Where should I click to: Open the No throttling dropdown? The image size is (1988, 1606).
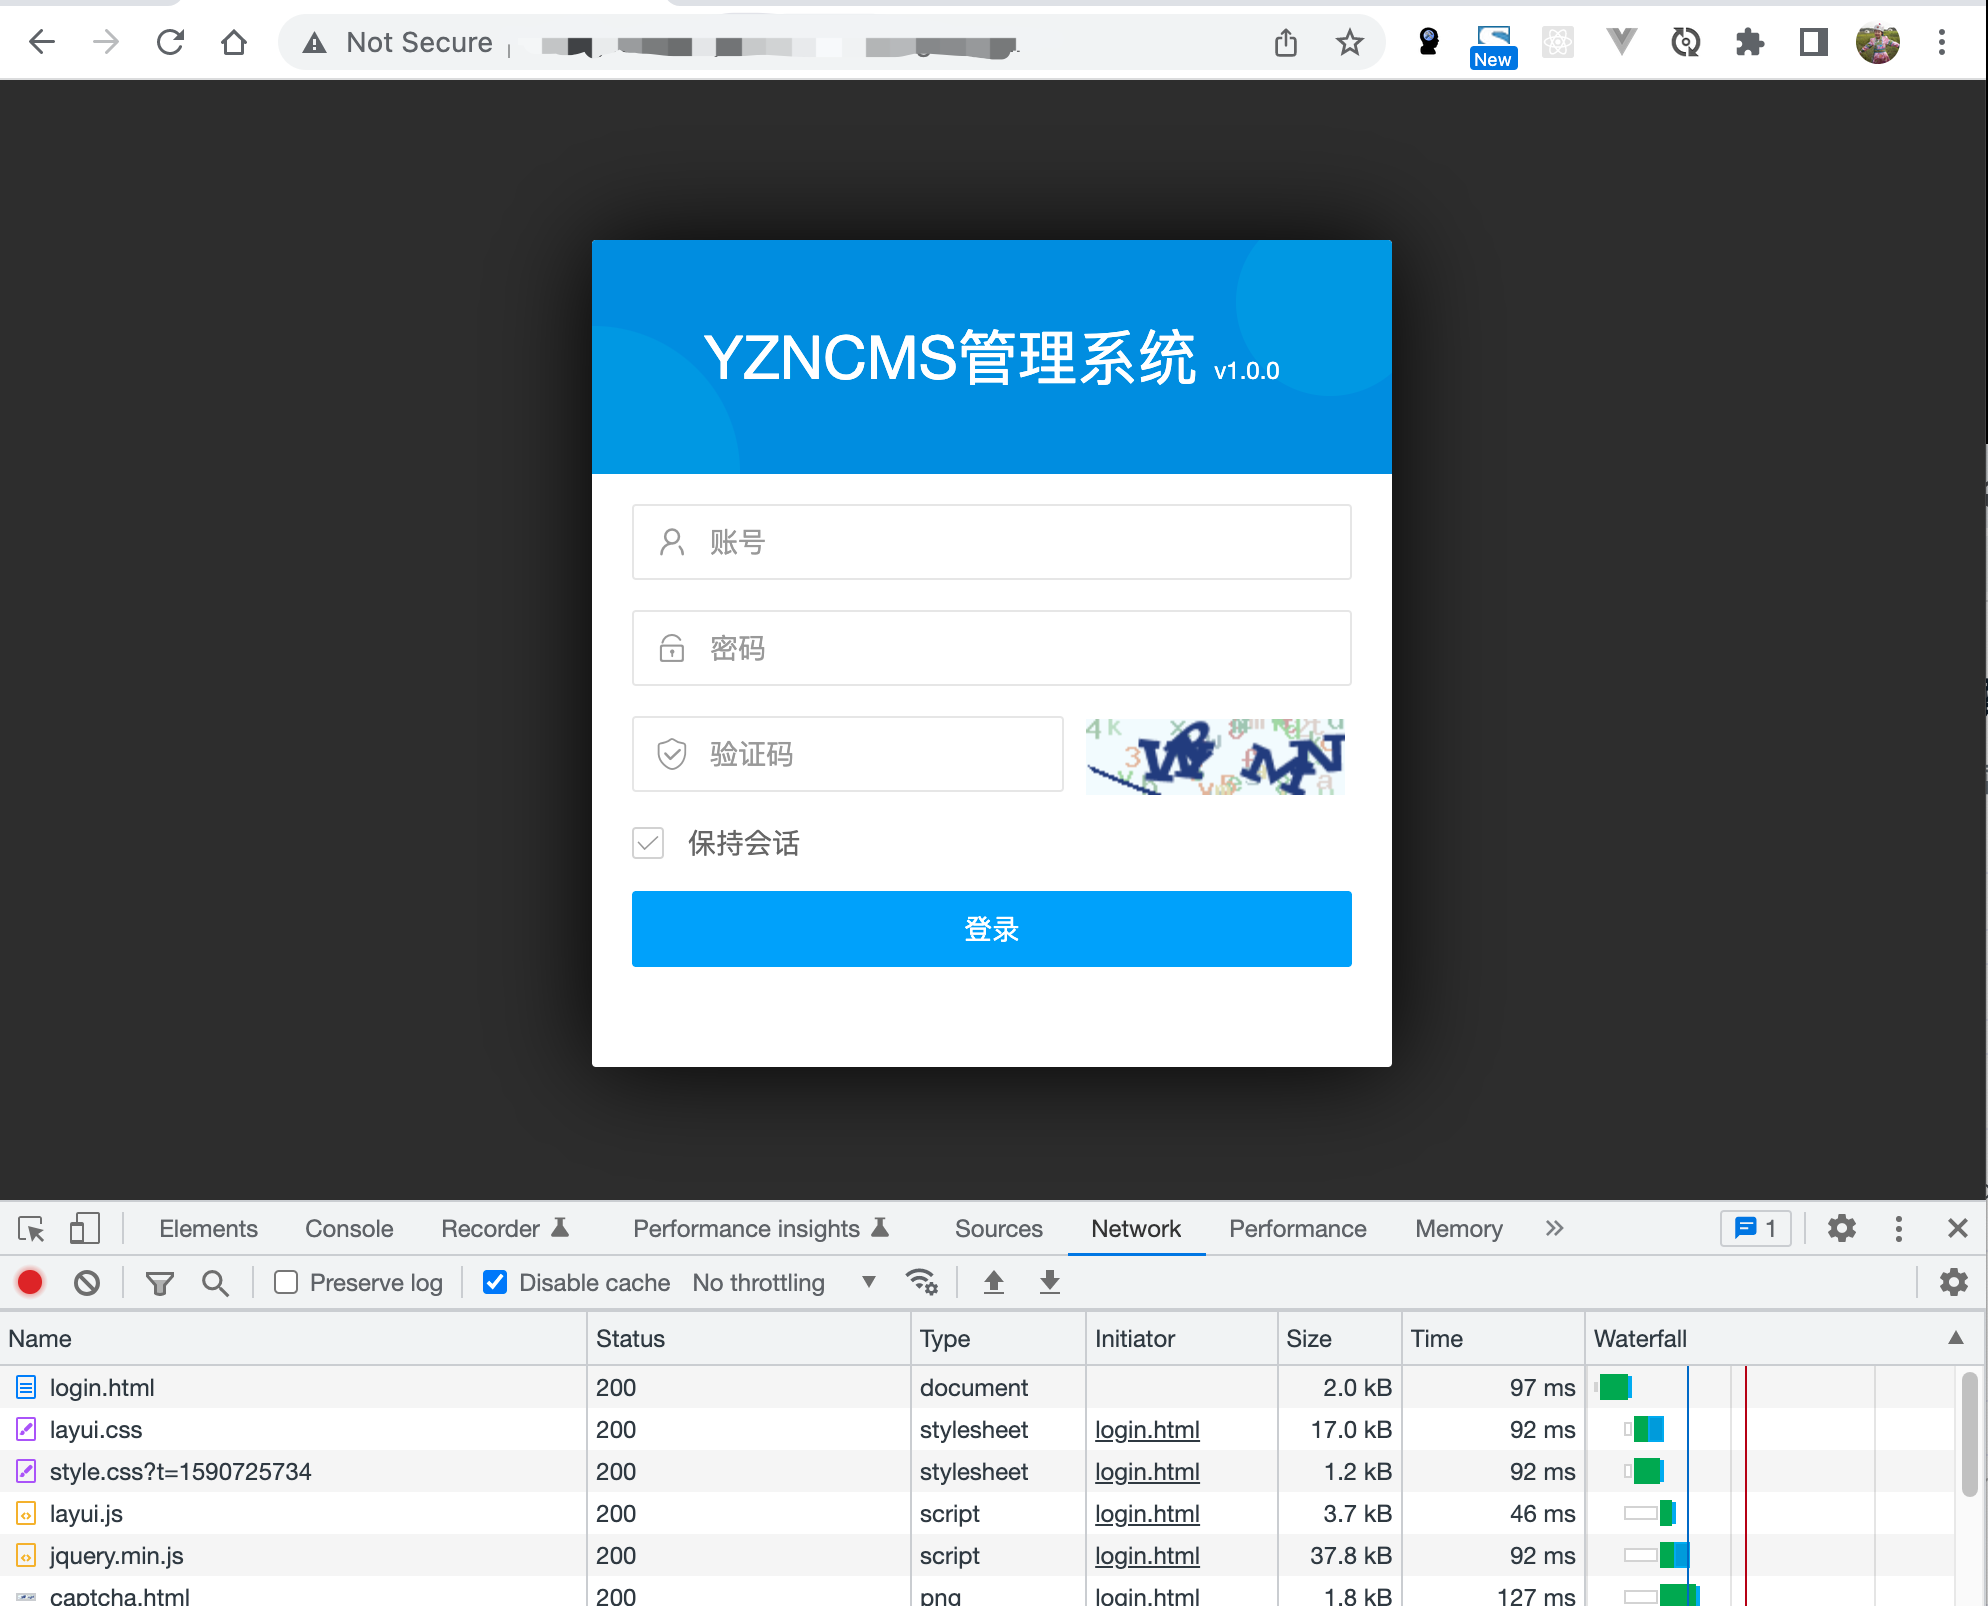787,1282
